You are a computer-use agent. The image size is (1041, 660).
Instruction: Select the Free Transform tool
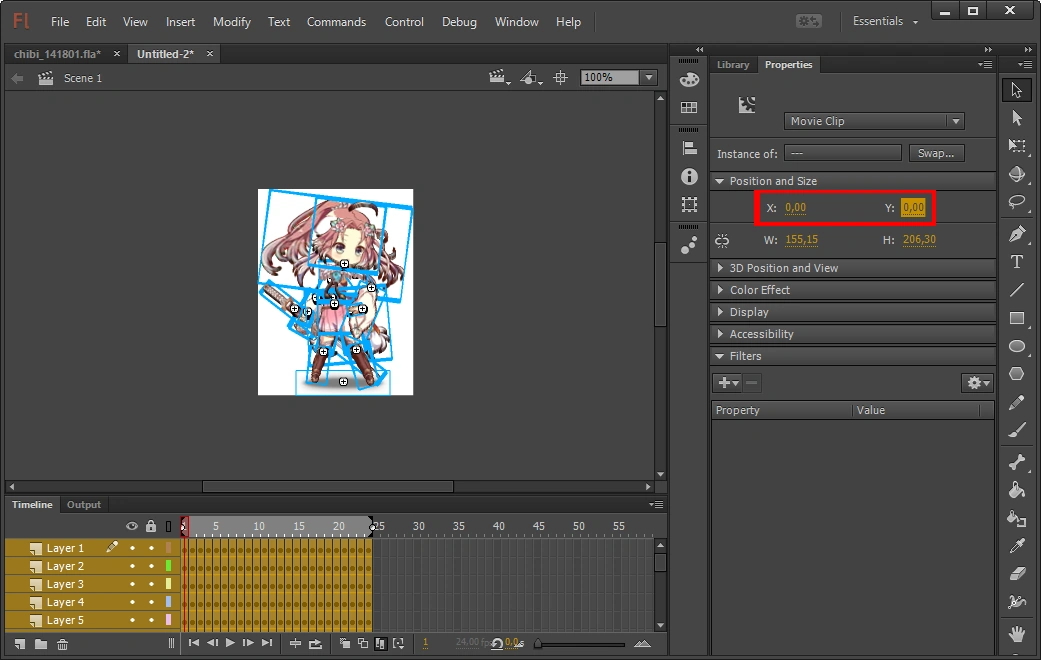1017,146
